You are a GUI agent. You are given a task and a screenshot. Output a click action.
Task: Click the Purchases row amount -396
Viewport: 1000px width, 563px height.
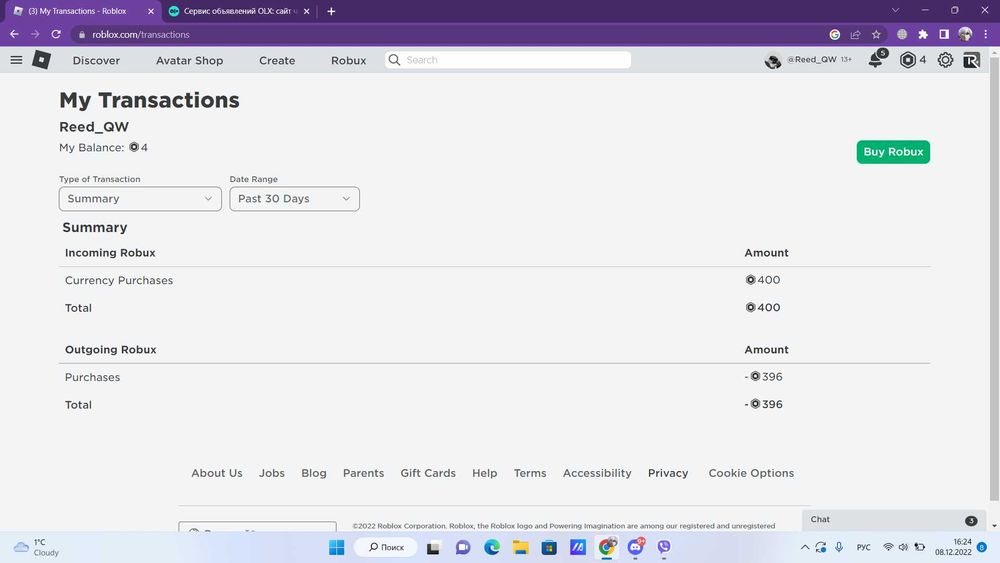click(763, 377)
